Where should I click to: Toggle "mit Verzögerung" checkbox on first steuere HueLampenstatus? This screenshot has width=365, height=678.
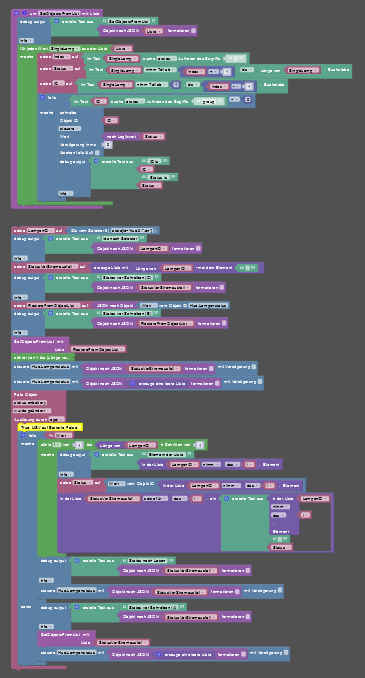[254, 367]
